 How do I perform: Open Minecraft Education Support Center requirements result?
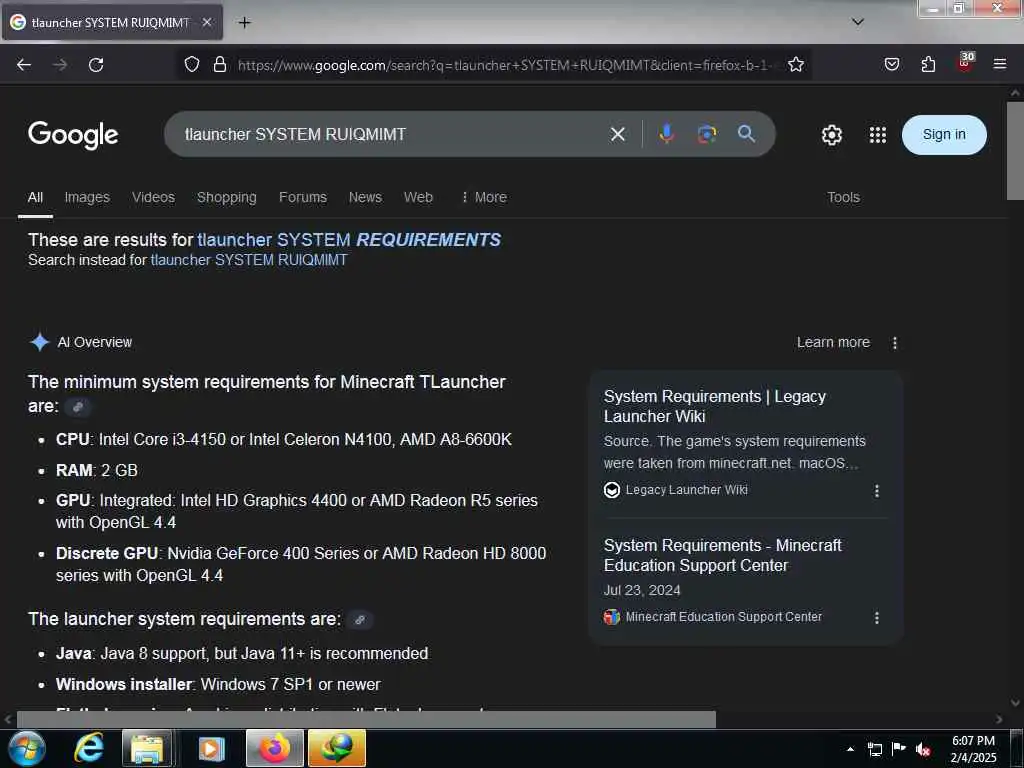pos(722,555)
